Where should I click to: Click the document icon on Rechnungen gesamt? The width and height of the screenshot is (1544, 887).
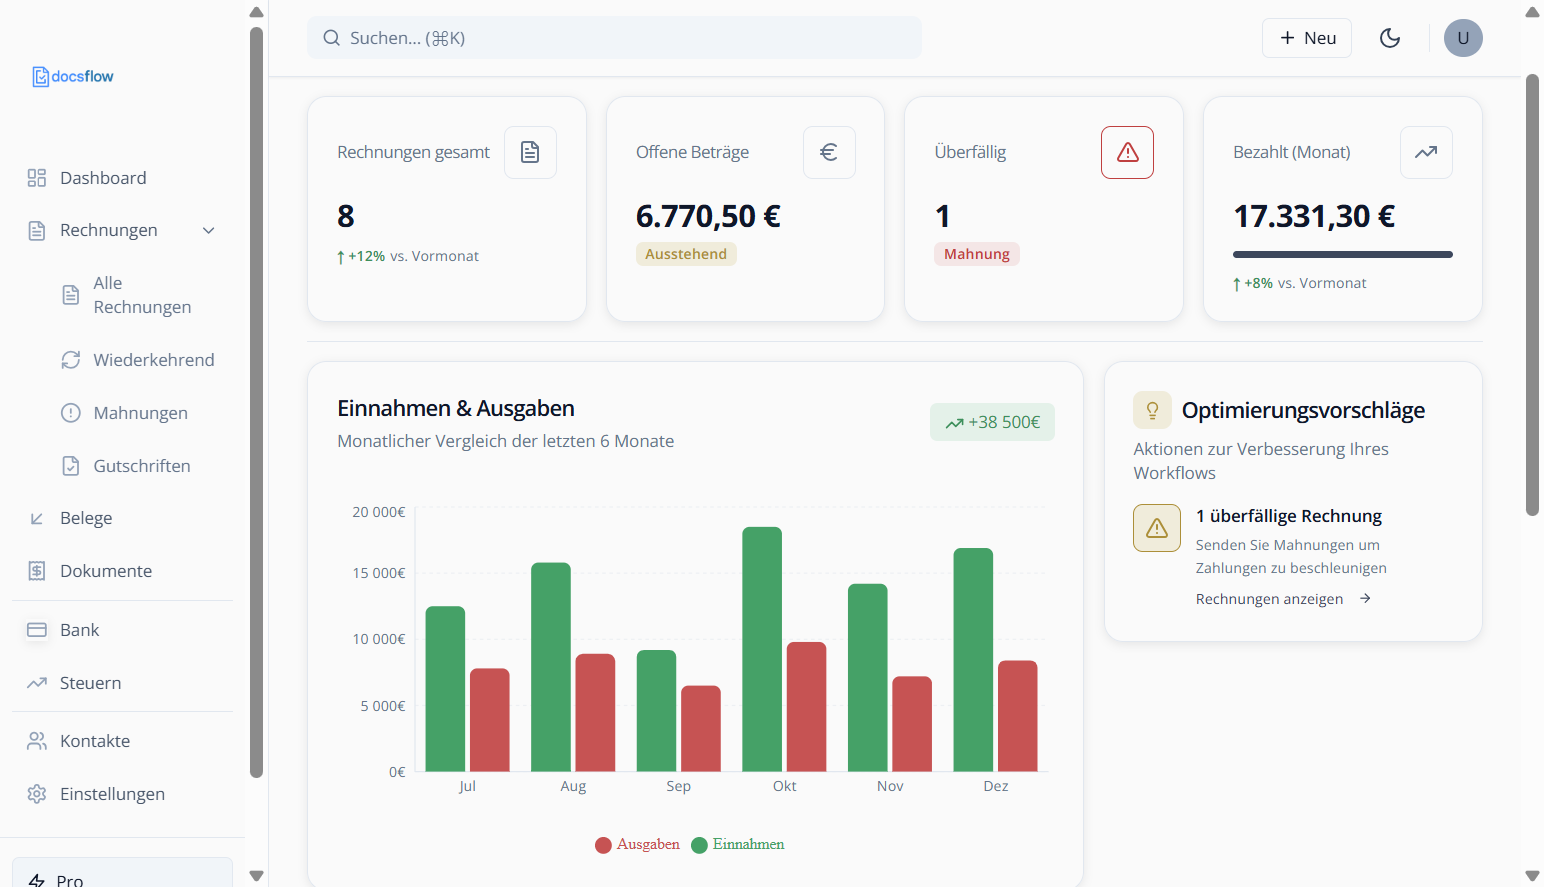click(530, 152)
